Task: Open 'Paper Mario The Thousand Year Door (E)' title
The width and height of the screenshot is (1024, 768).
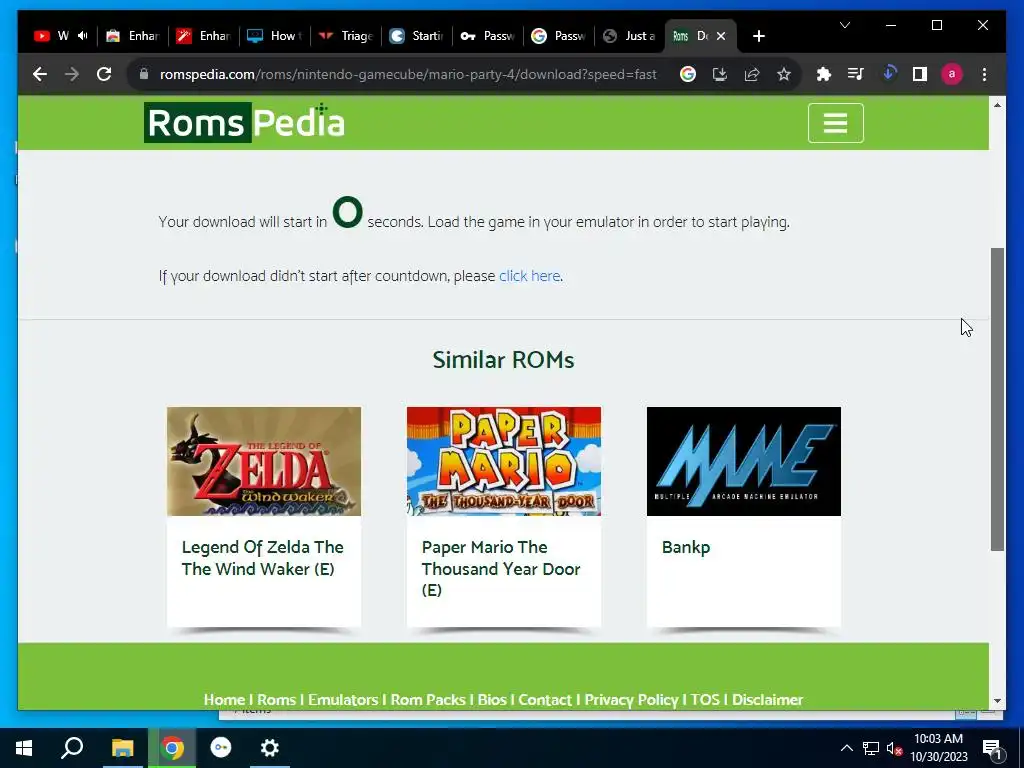Action: click(501, 568)
